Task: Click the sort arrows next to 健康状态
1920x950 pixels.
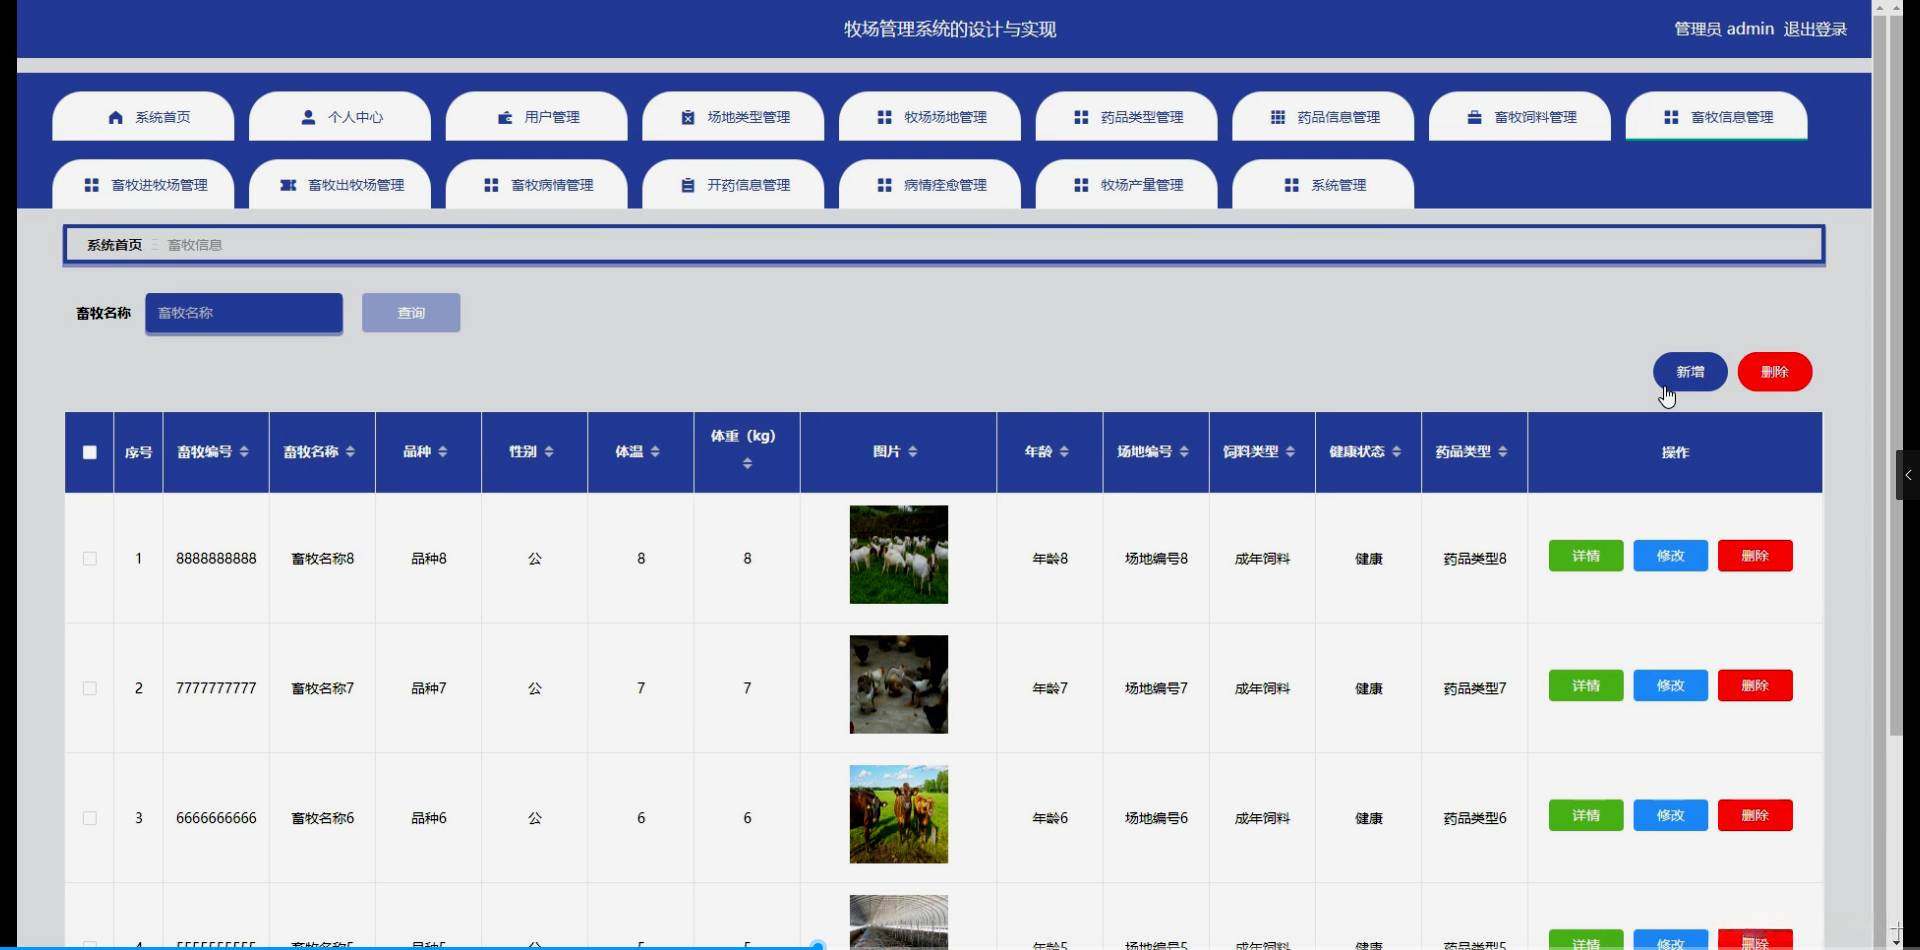Action: tap(1396, 452)
